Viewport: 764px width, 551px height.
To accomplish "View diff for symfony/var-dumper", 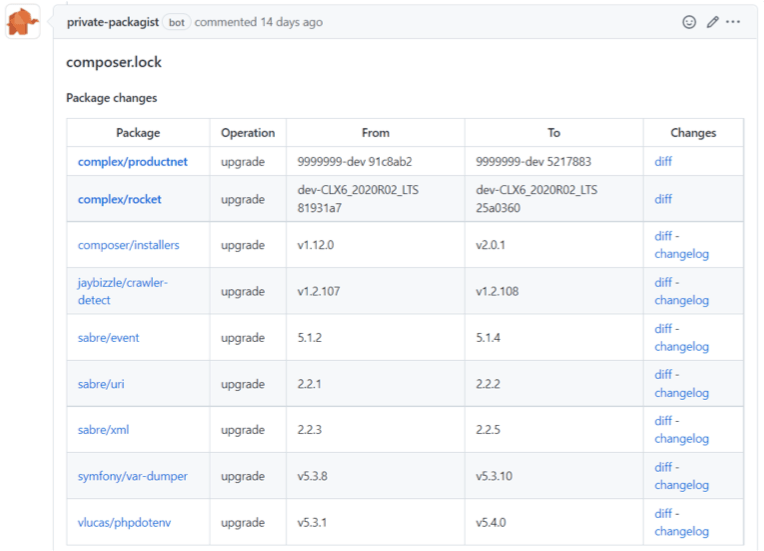I will pos(663,467).
